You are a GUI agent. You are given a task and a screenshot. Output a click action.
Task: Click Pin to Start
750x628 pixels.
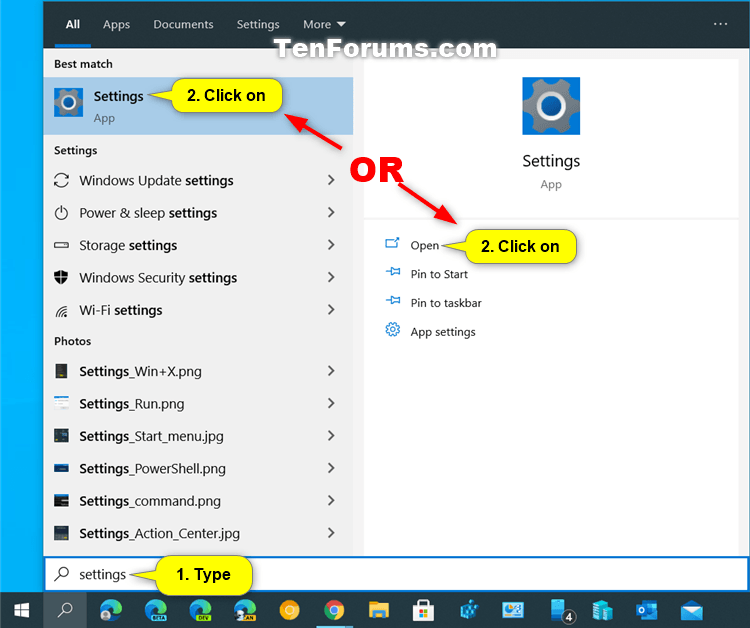[439, 274]
